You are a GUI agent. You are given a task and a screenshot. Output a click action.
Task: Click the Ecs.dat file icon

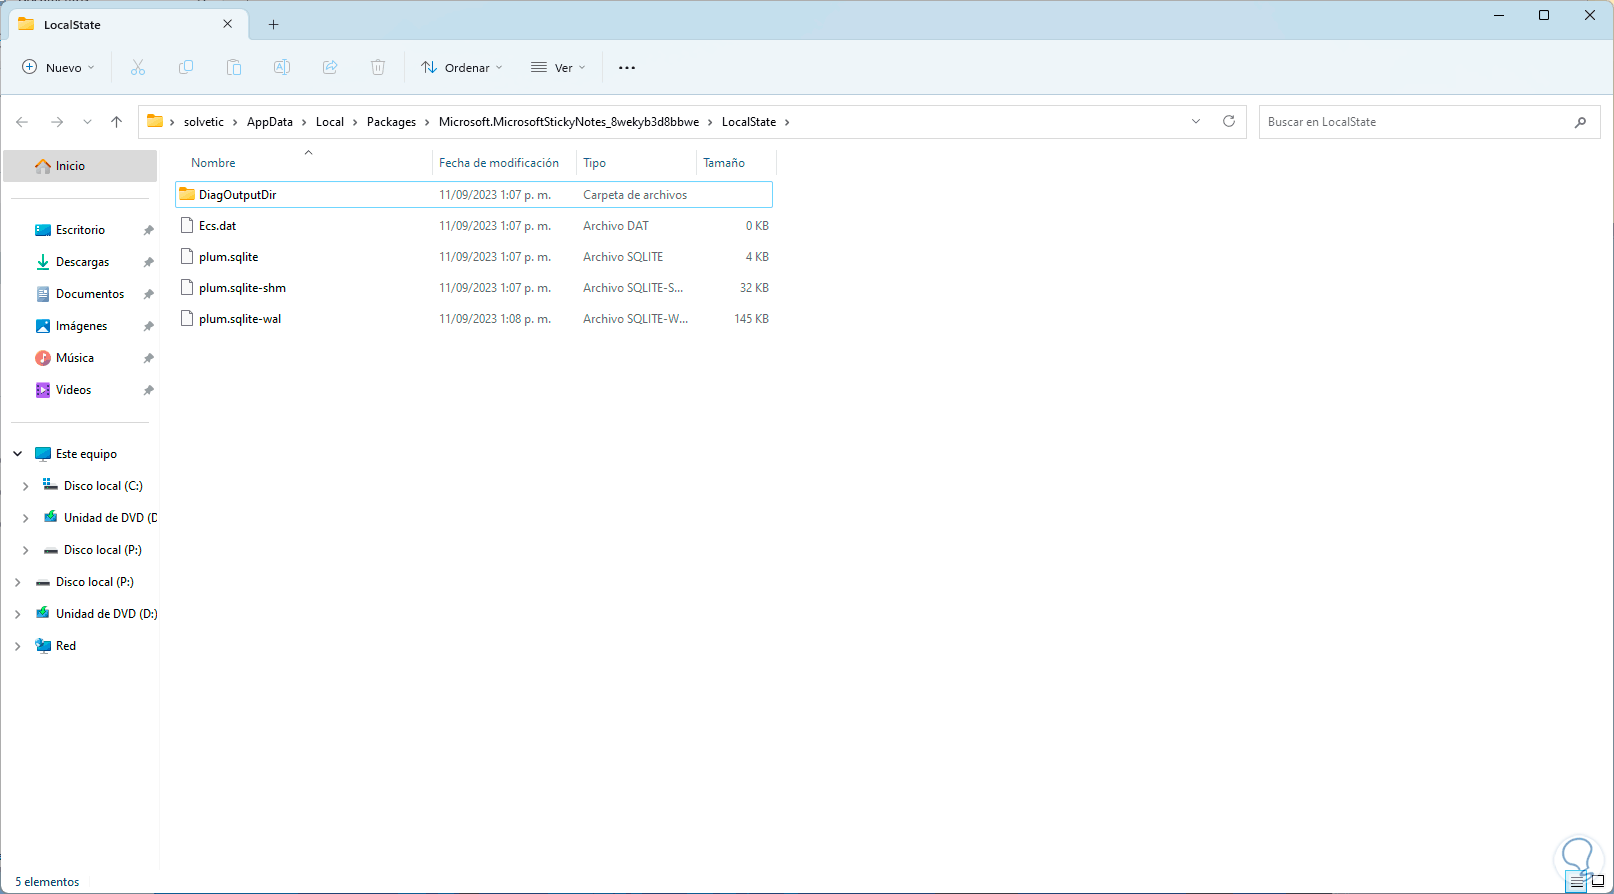tap(187, 225)
